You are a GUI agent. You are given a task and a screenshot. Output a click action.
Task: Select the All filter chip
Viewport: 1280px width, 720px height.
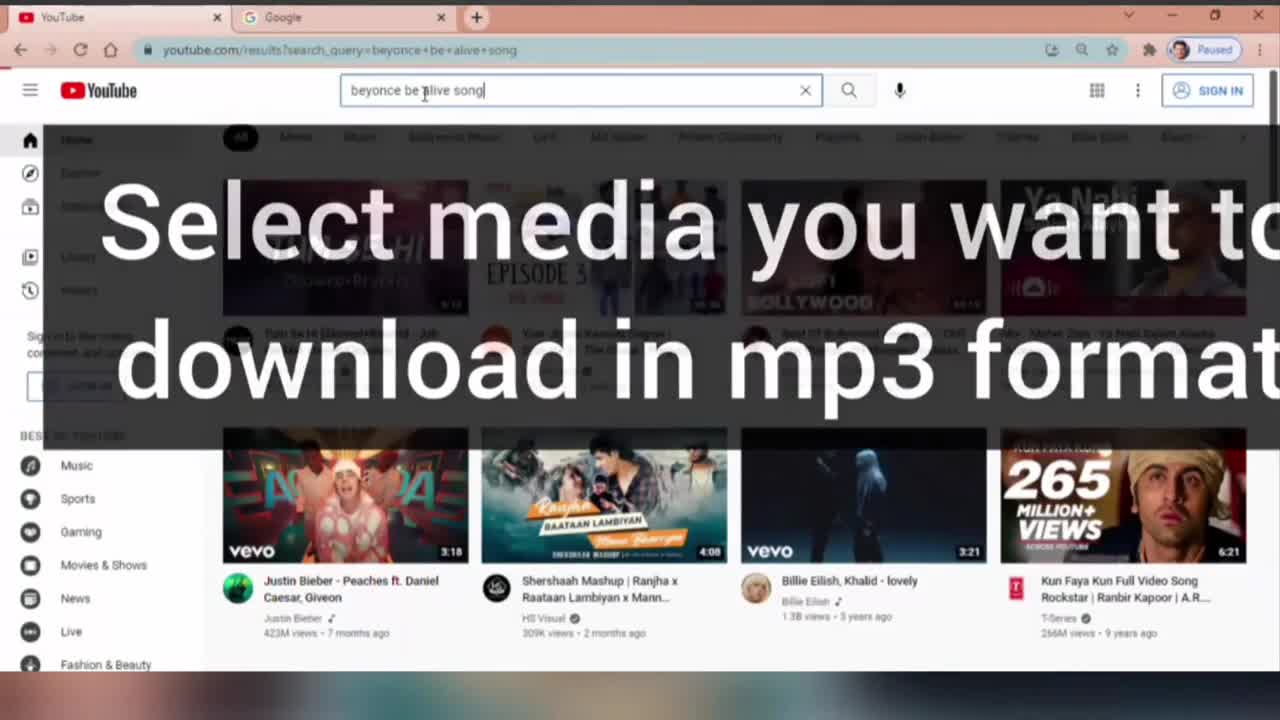240,137
